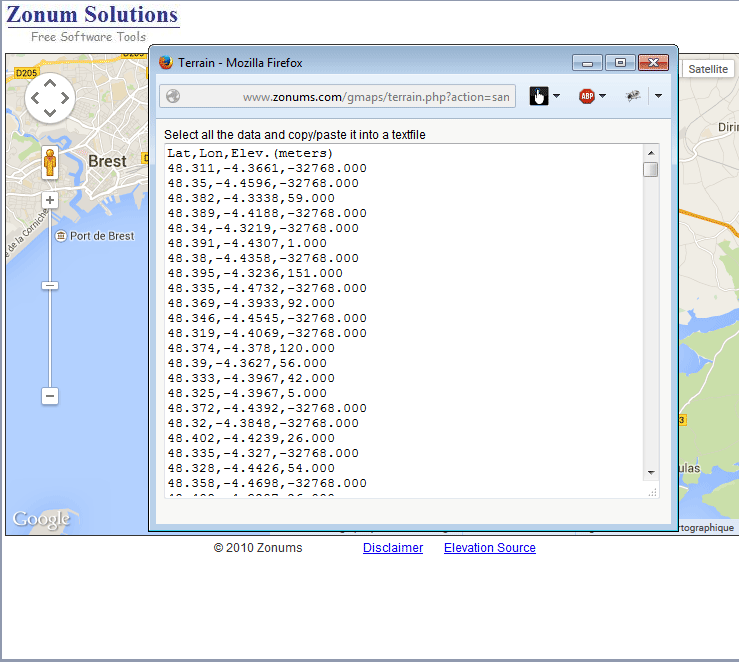Viewport: 739px width, 662px height.
Task: Open the dropdown arrow beside Adblock Plus
Action: coord(603,96)
